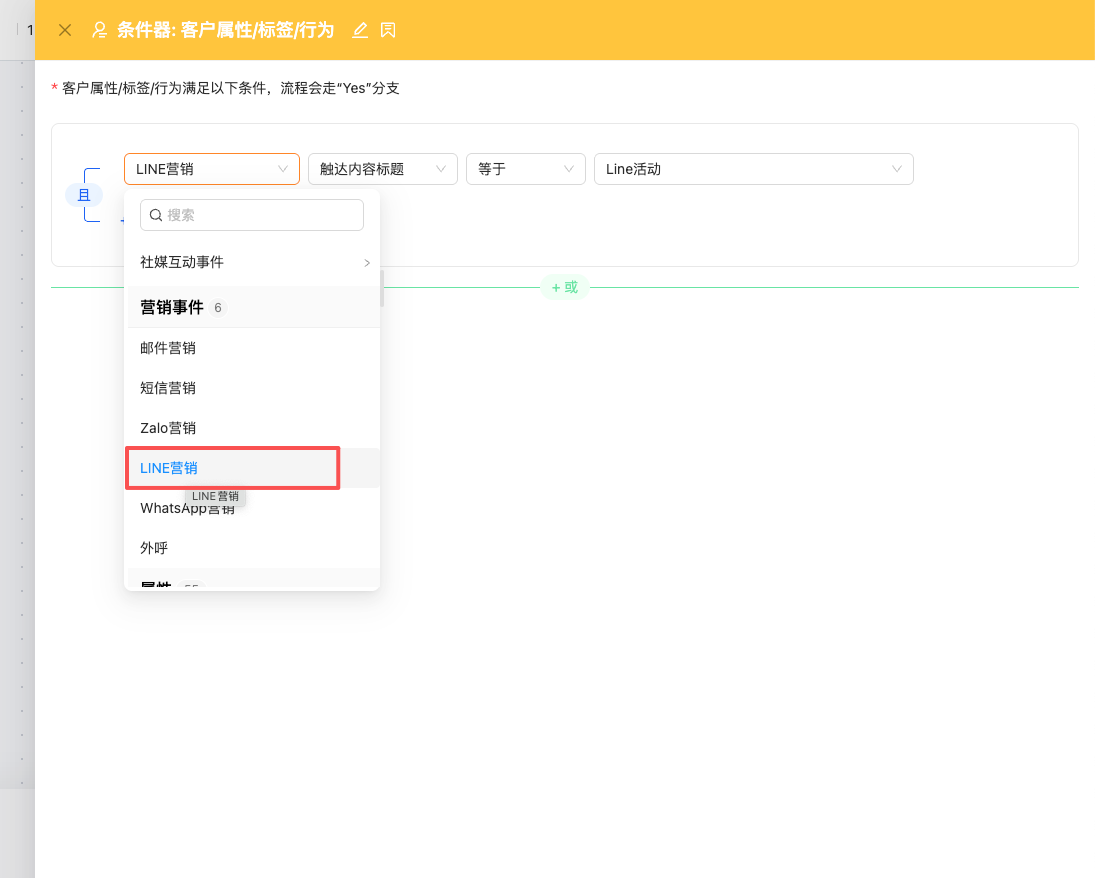Toggle the 且 logic badge
The height and width of the screenshot is (878, 1095).
tap(84, 195)
